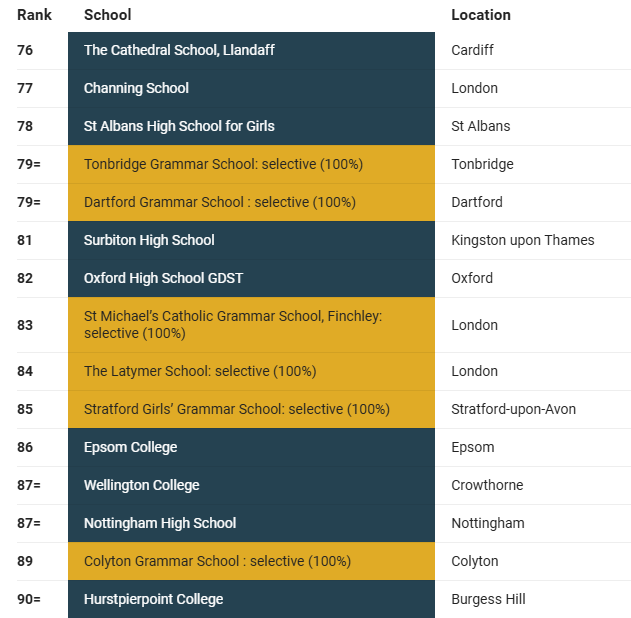
Task: Open St Albans High School for Girls
Action: (179, 126)
